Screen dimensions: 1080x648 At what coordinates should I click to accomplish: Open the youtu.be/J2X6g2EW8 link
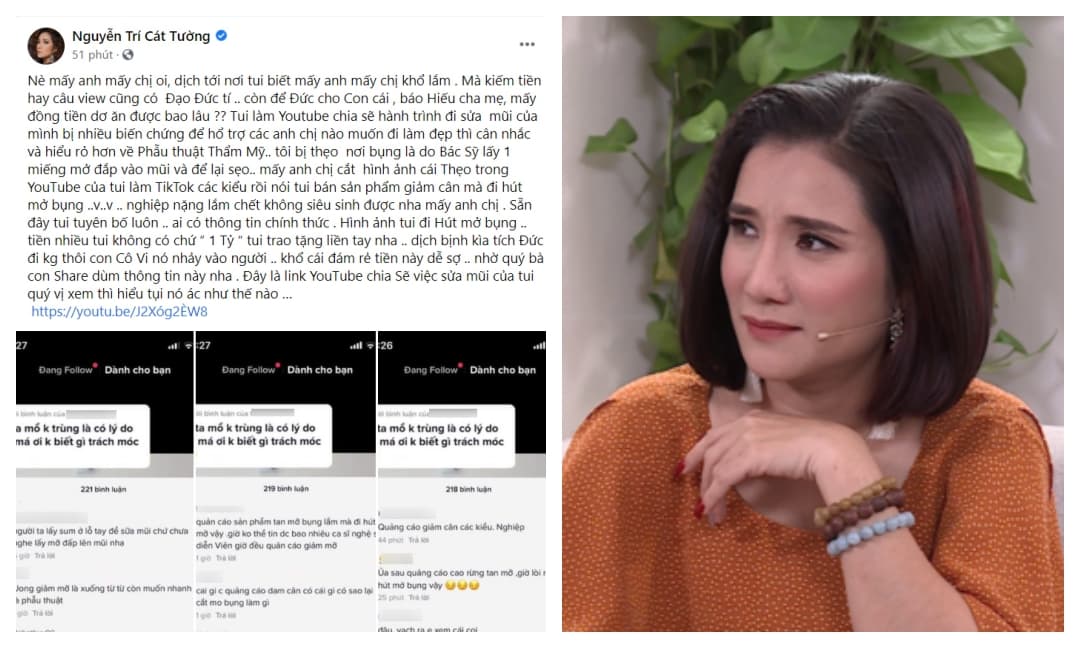pos(119,311)
